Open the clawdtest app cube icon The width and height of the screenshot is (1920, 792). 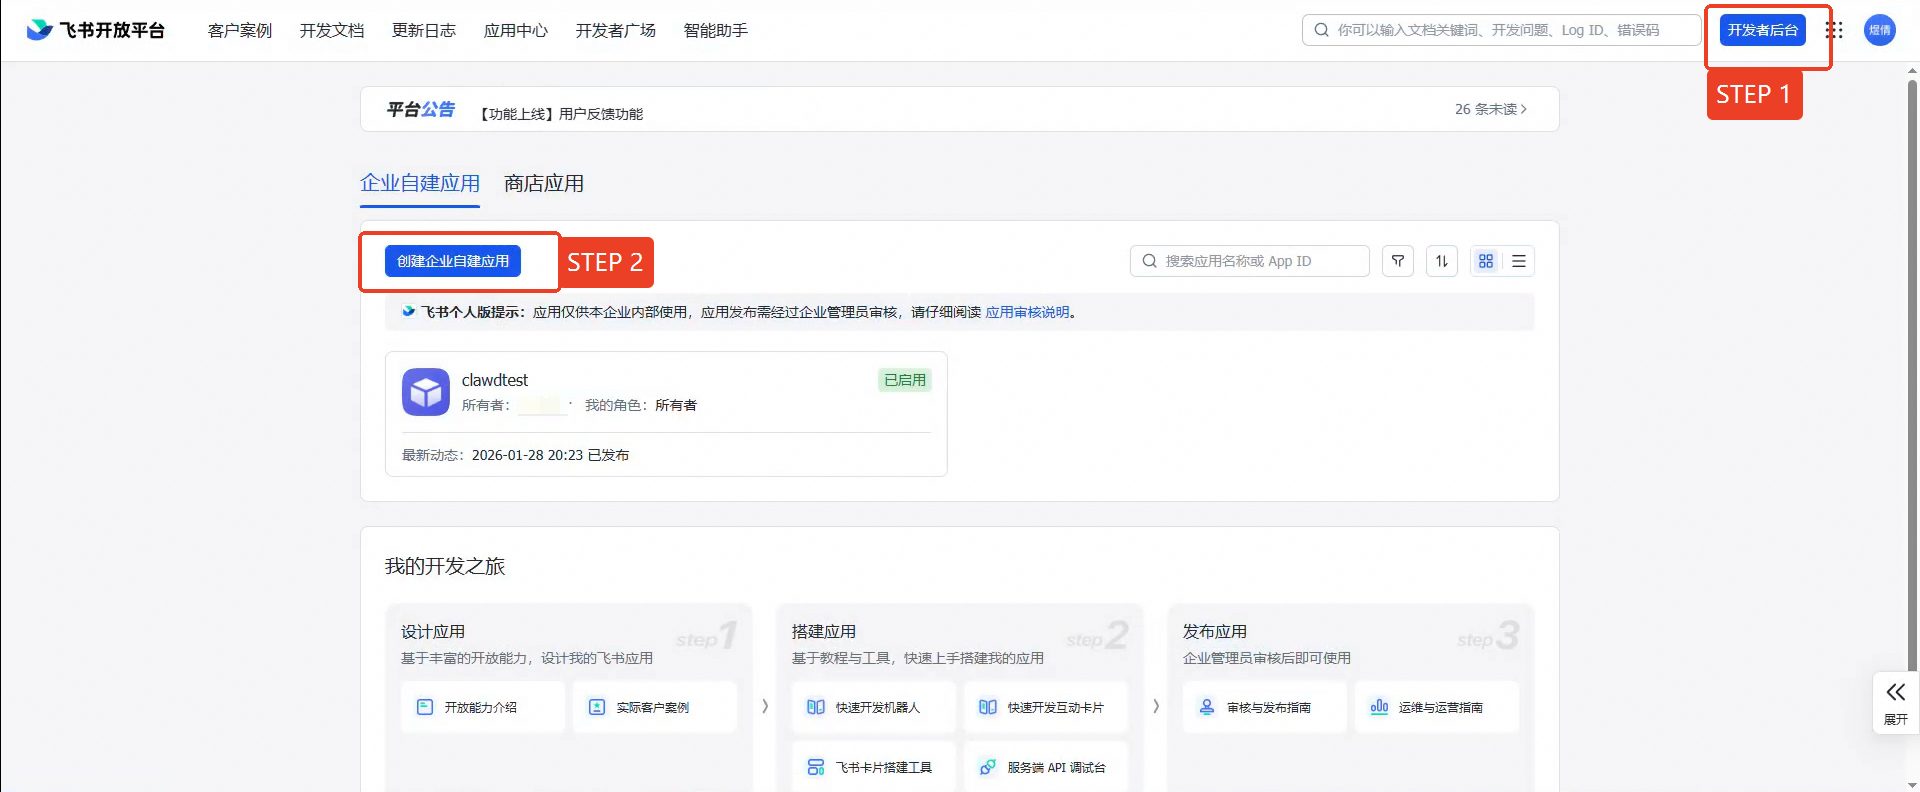(426, 392)
